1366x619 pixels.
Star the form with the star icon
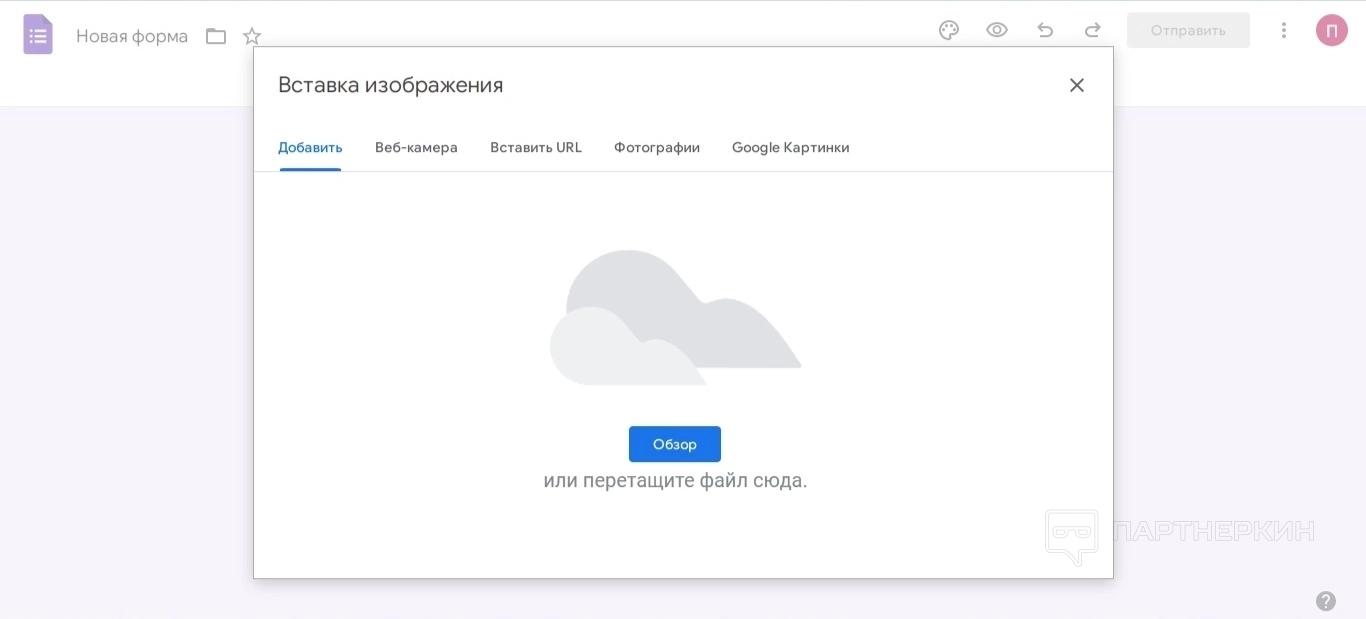(252, 36)
